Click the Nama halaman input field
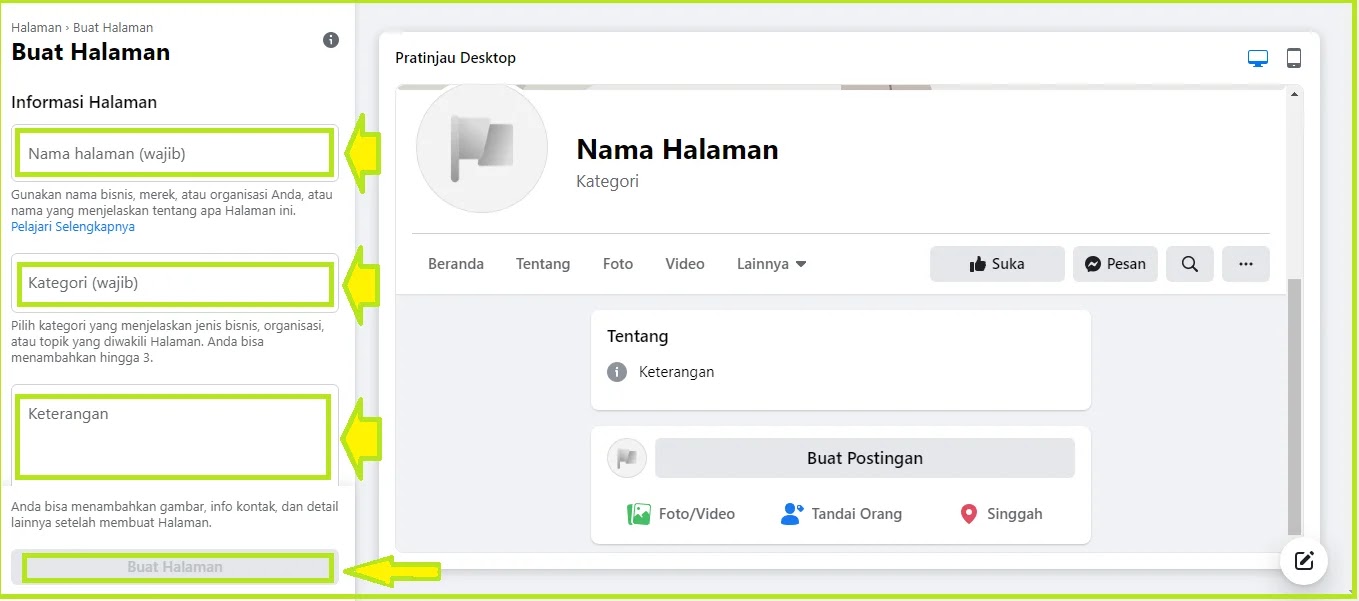Viewport: 1359px width, 601px height. (x=173, y=152)
